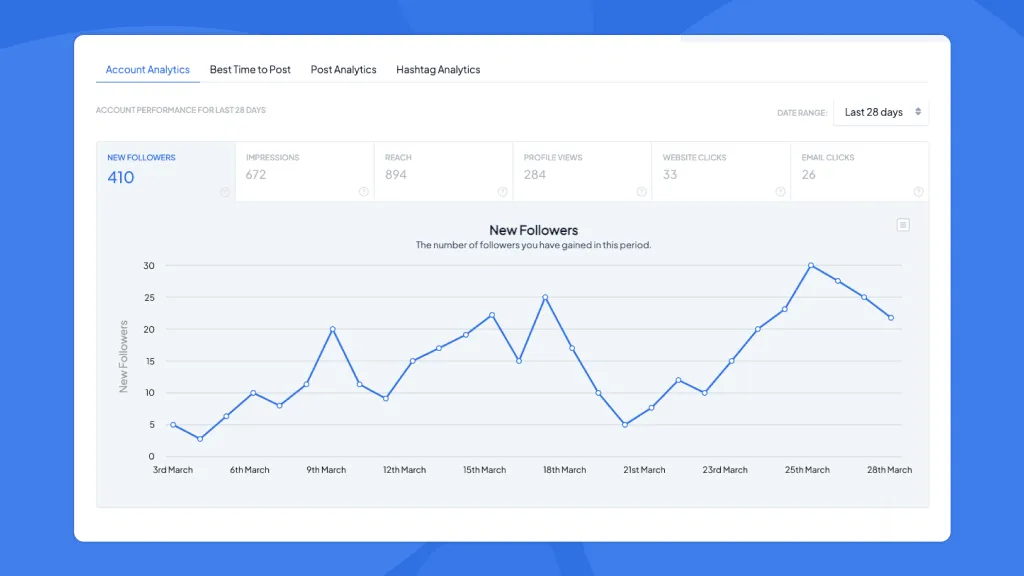
Task: Select the Reach metric card
Action: [443, 172]
